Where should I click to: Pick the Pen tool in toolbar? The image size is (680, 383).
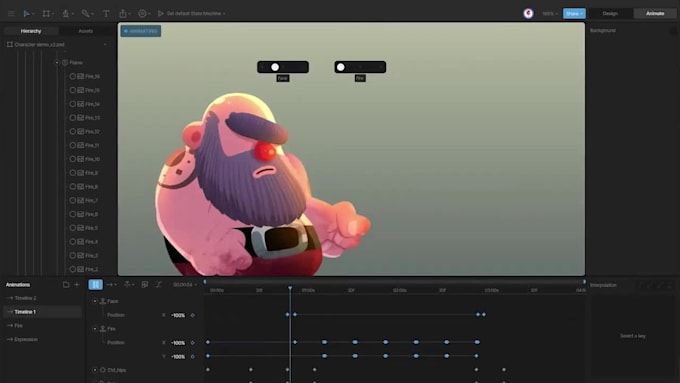point(65,13)
